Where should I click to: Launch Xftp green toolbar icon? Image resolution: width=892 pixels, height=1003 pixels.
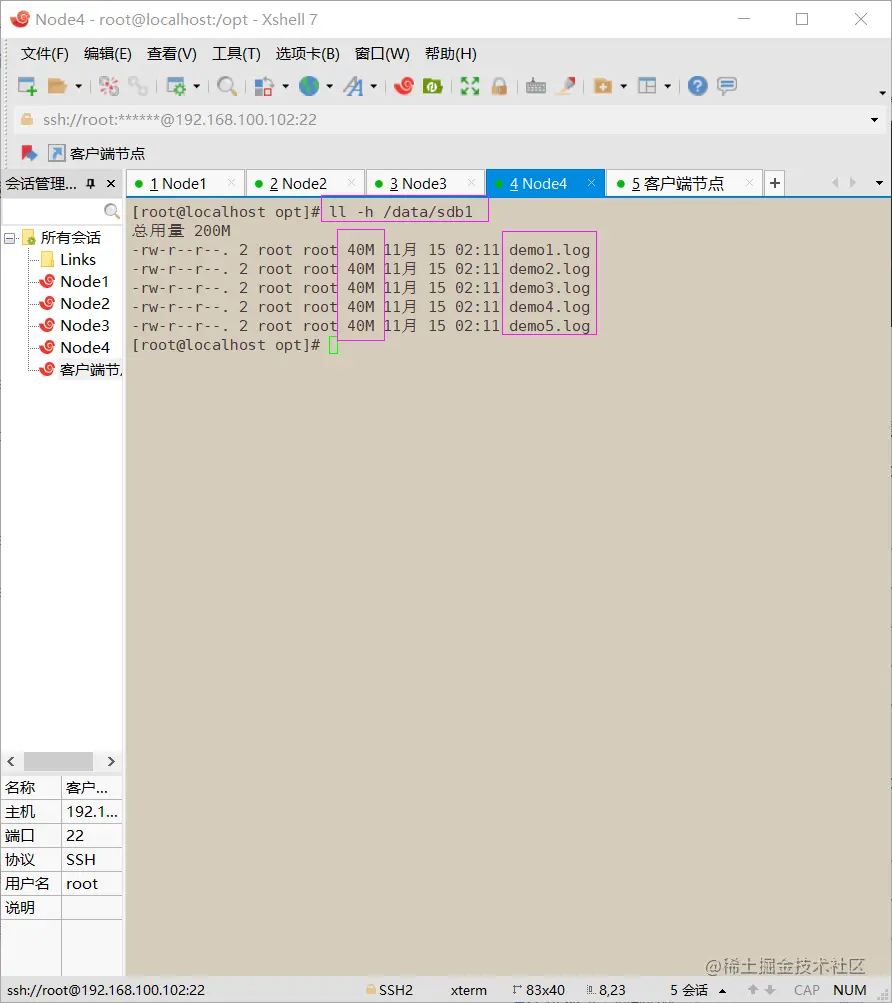(433, 86)
